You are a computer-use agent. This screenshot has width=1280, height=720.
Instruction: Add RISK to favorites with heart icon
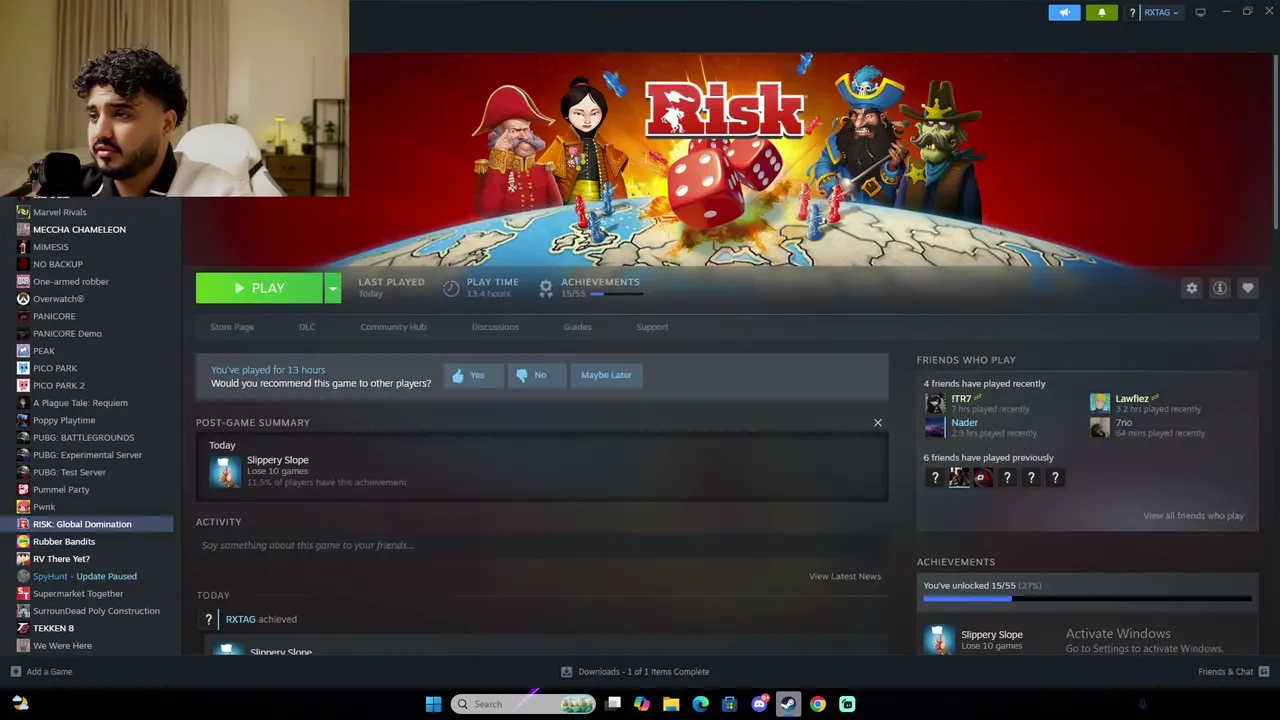(1248, 288)
